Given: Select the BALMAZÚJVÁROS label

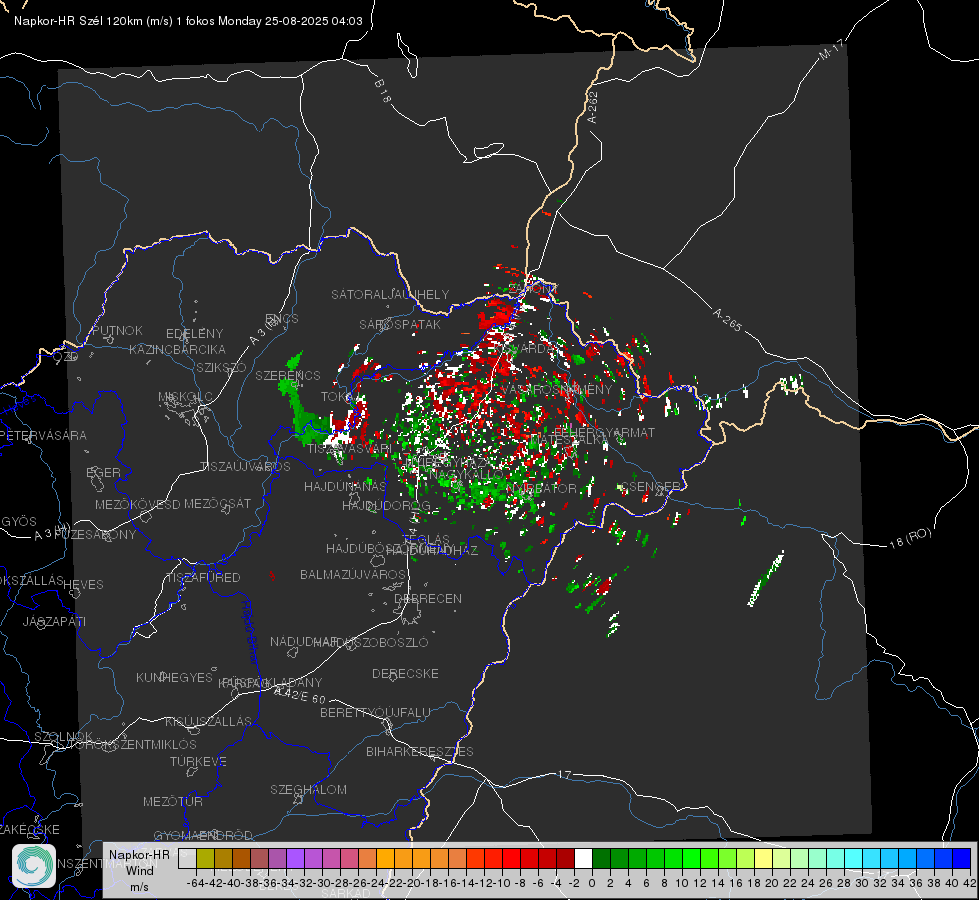Looking at the screenshot, I should pyautogui.click(x=353, y=574).
